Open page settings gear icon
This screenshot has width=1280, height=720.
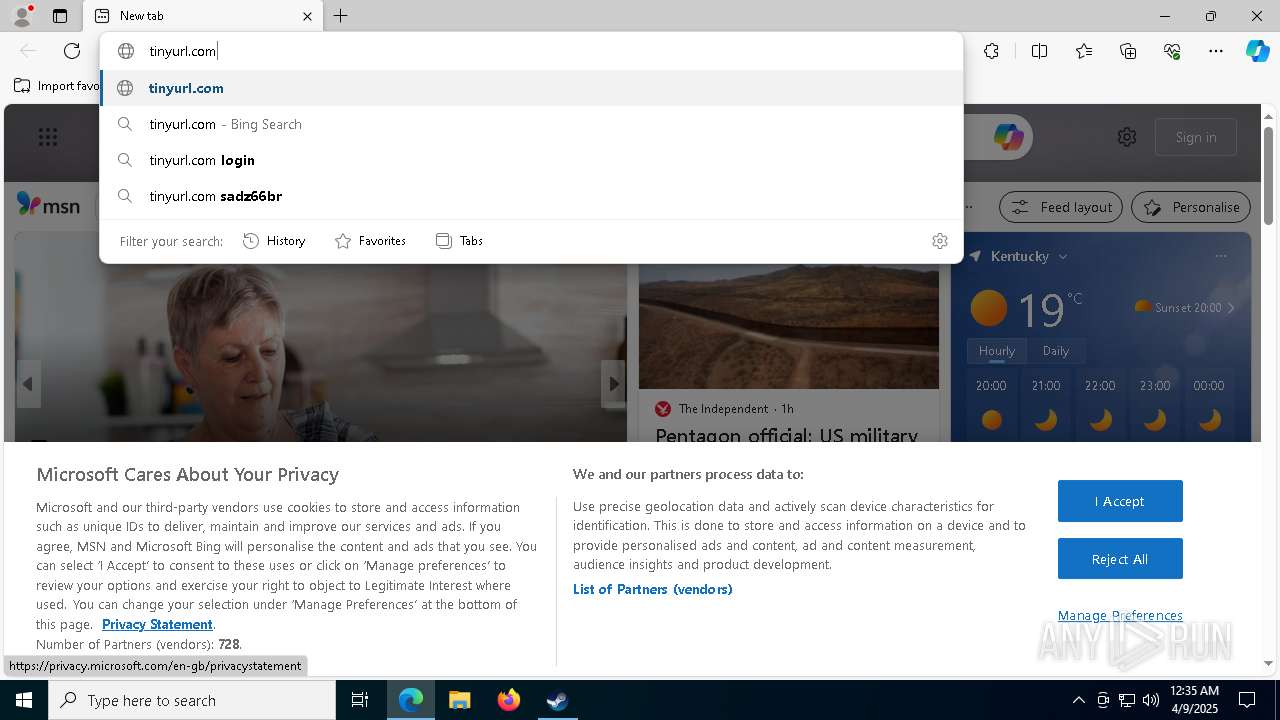point(1127,137)
